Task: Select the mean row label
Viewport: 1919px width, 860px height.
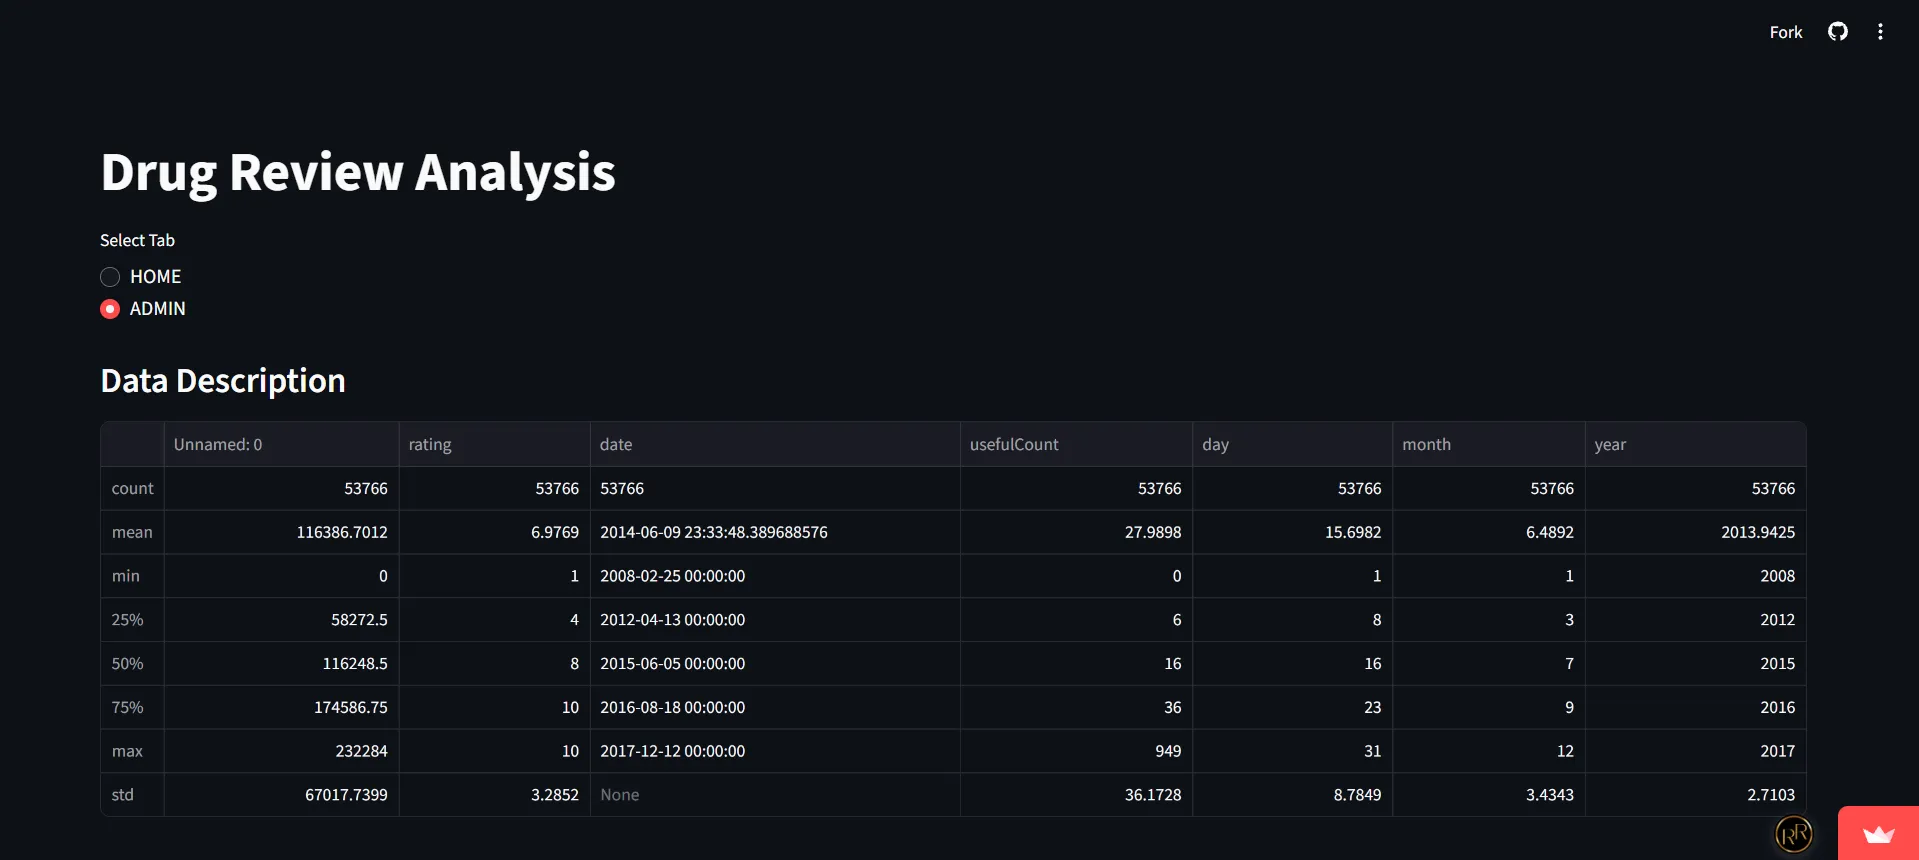Action: [132, 533]
